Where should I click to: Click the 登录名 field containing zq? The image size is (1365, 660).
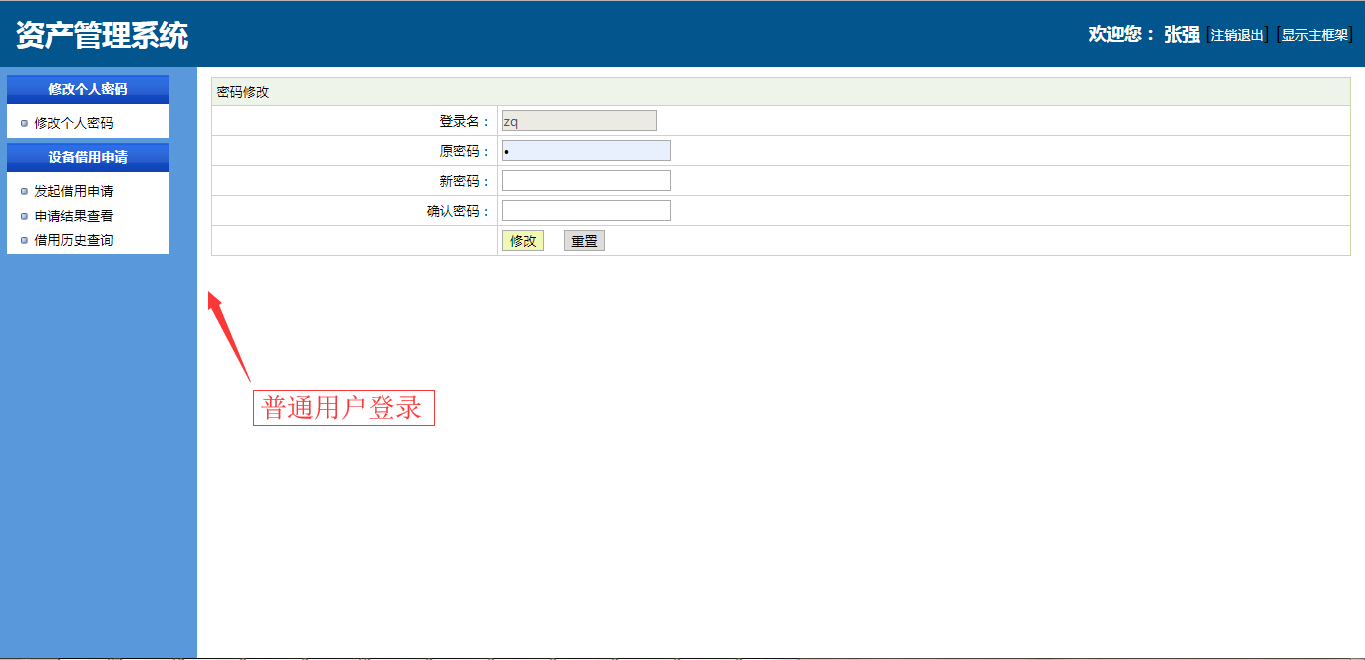click(579, 121)
